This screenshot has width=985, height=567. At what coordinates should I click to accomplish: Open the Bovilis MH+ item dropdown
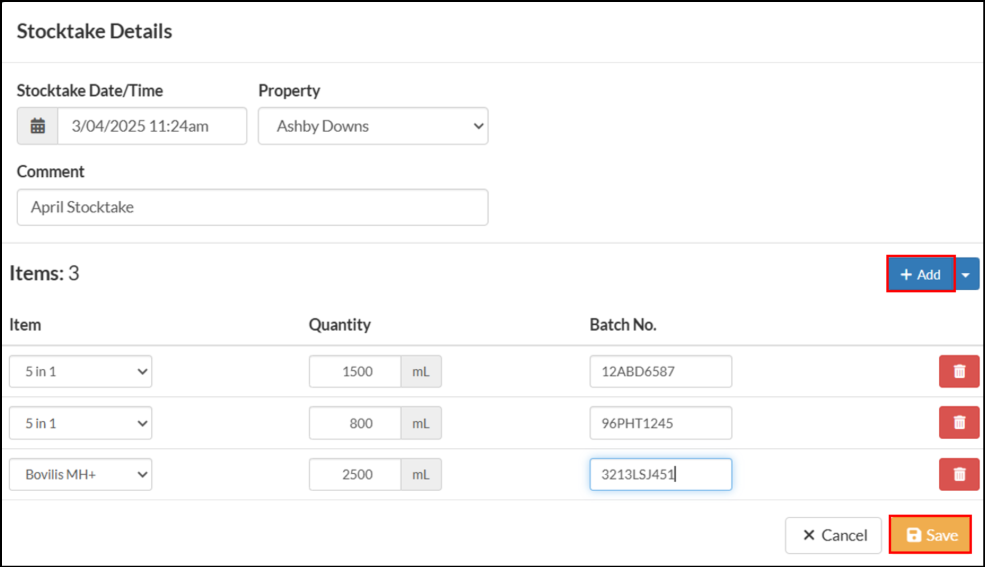coord(80,474)
